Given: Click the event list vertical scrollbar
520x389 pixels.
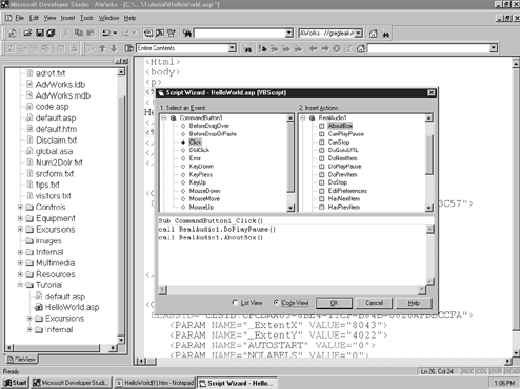Looking at the screenshot, I should click(291, 163).
